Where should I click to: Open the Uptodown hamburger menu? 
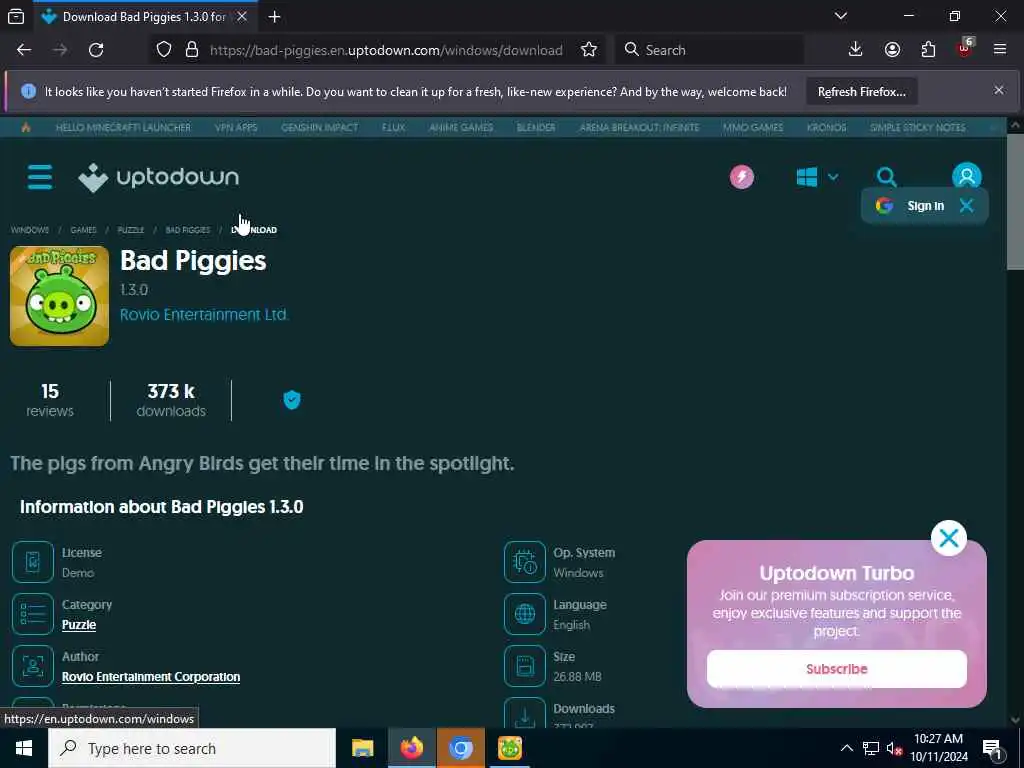click(x=40, y=177)
